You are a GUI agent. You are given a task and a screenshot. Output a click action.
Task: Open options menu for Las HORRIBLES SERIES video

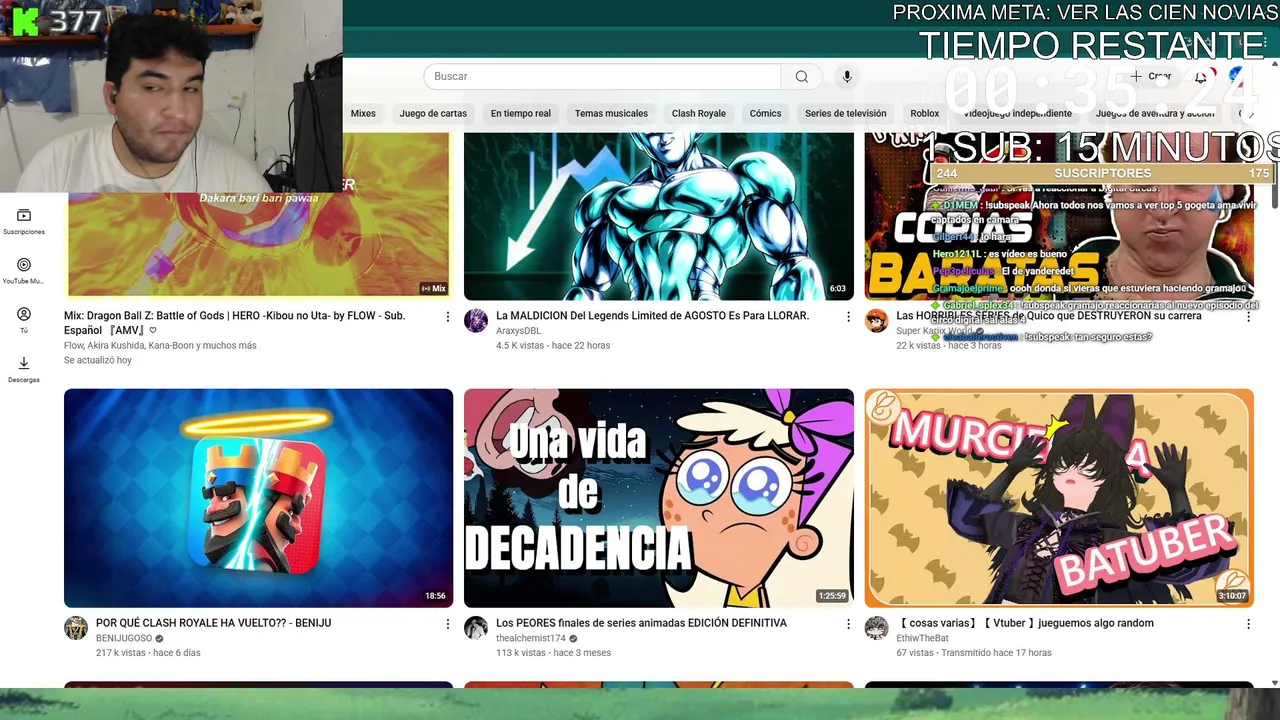(x=1248, y=316)
